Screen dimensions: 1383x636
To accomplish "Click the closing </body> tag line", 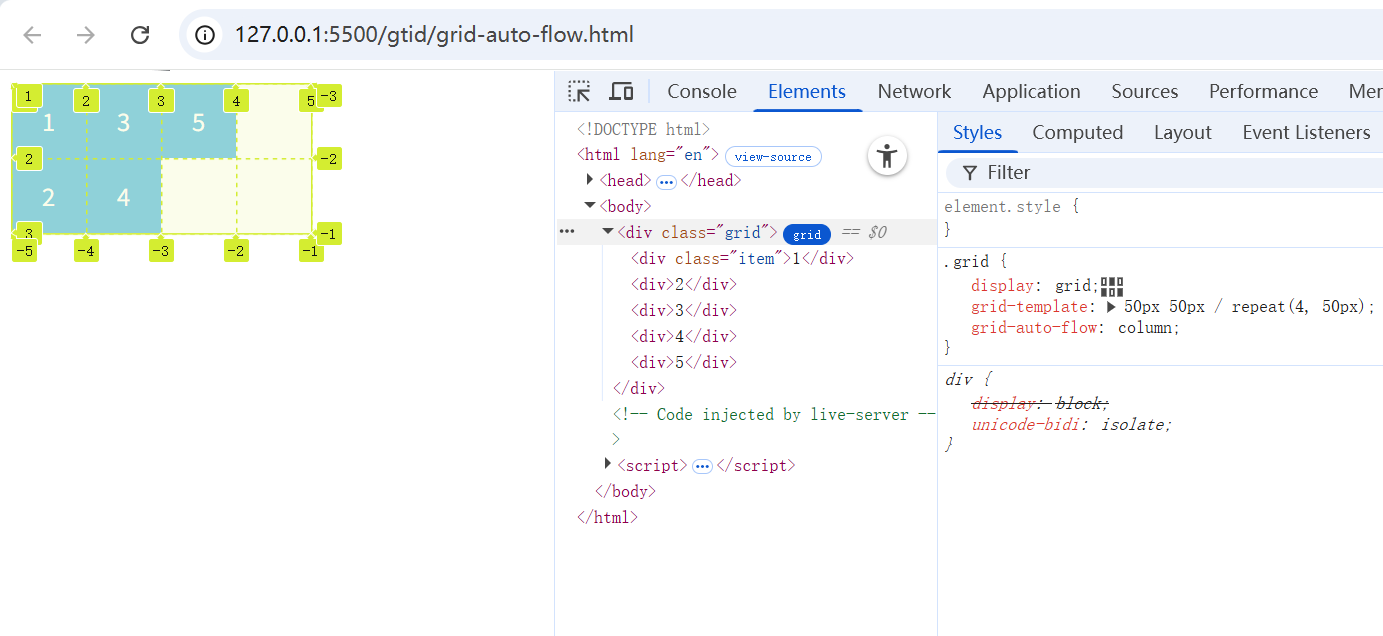I will pyautogui.click(x=625, y=491).
